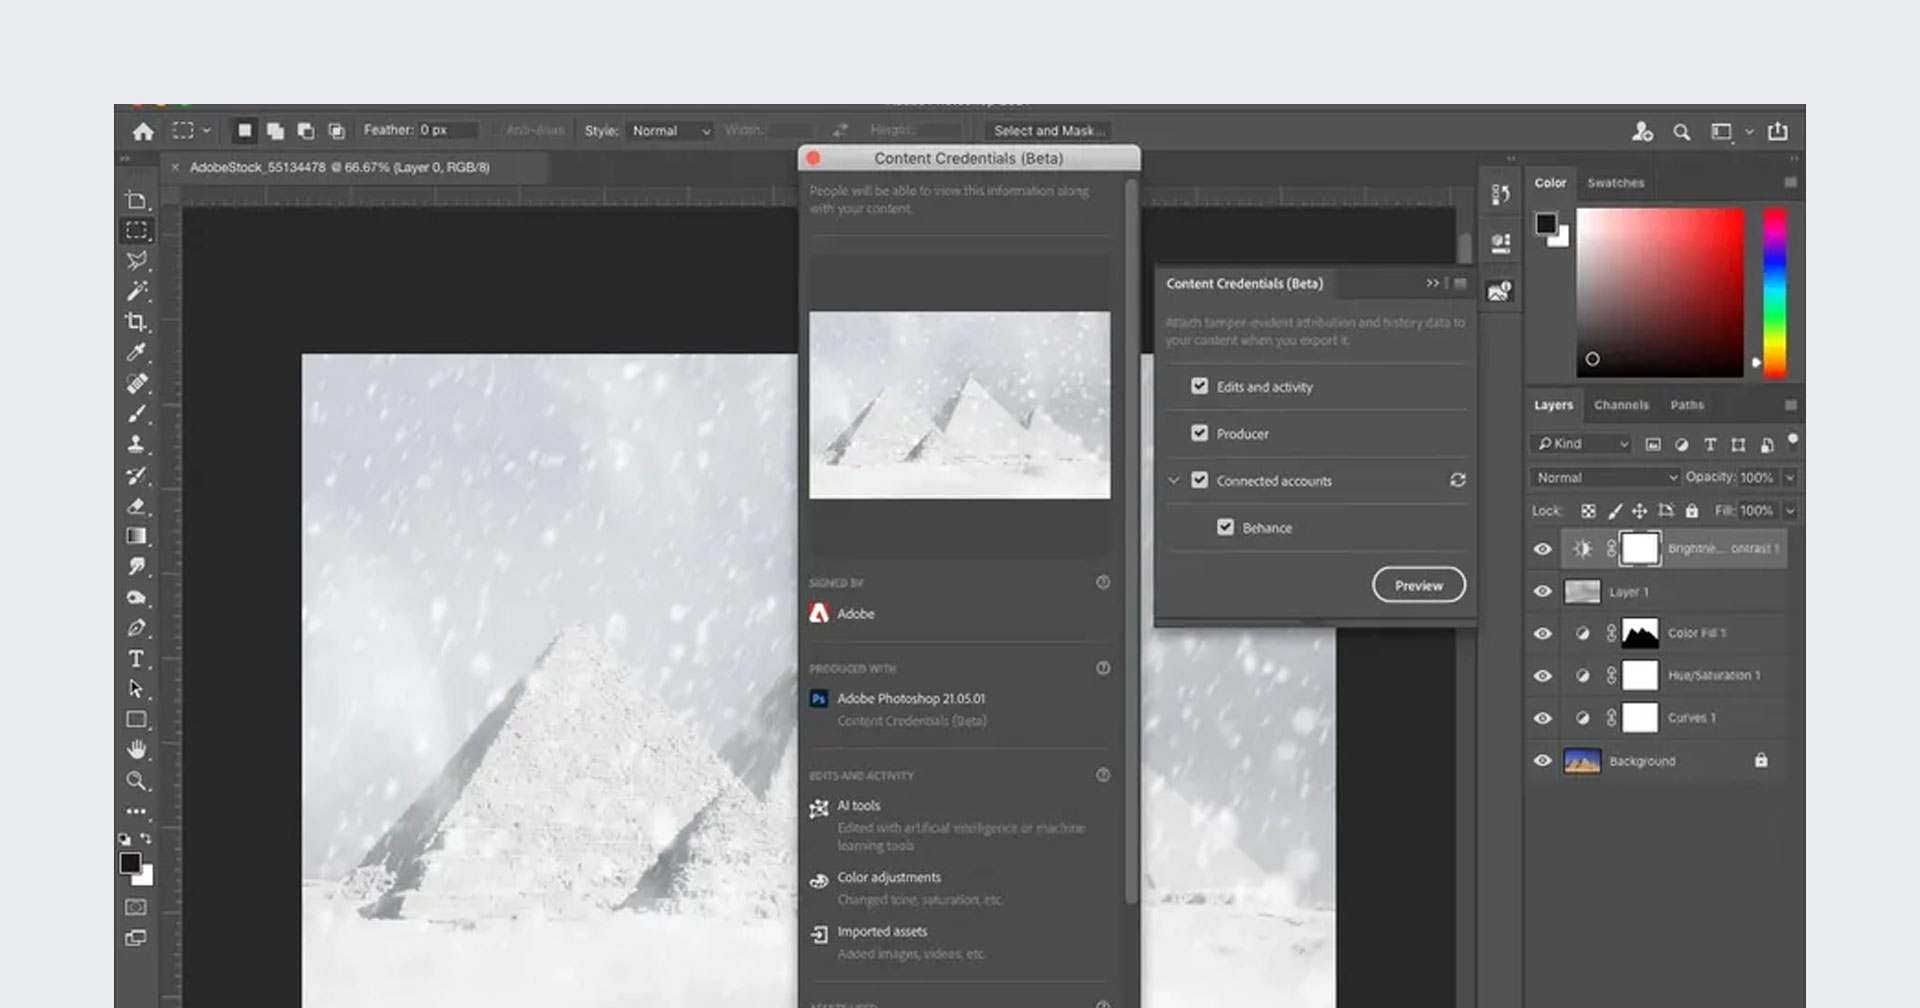Hide the Brightness/Contrast 1 layer
Image resolution: width=1920 pixels, height=1008 pixels.
pos(1543,549)
